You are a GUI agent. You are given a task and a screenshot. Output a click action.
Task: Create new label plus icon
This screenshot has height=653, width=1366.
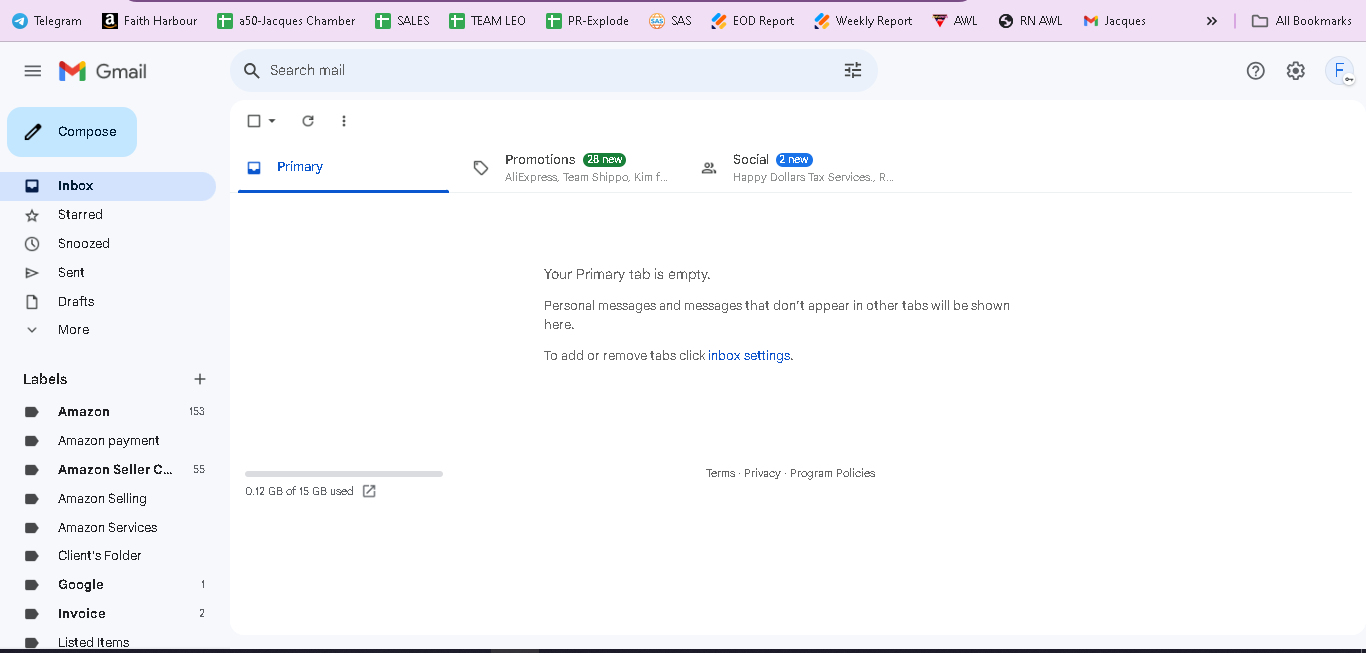click(200, 379)
